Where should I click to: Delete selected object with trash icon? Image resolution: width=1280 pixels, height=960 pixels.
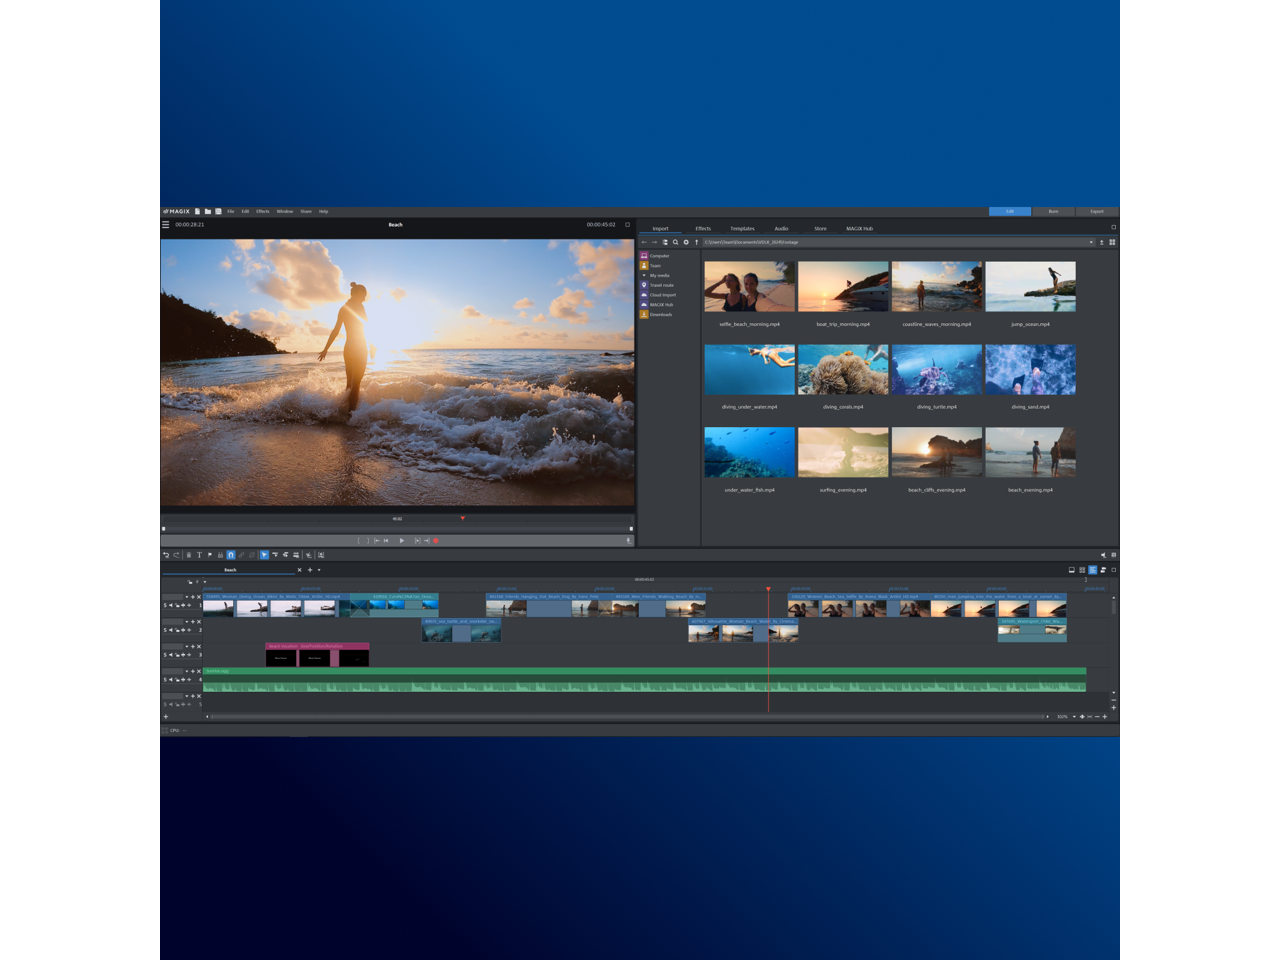coord(188,555)
